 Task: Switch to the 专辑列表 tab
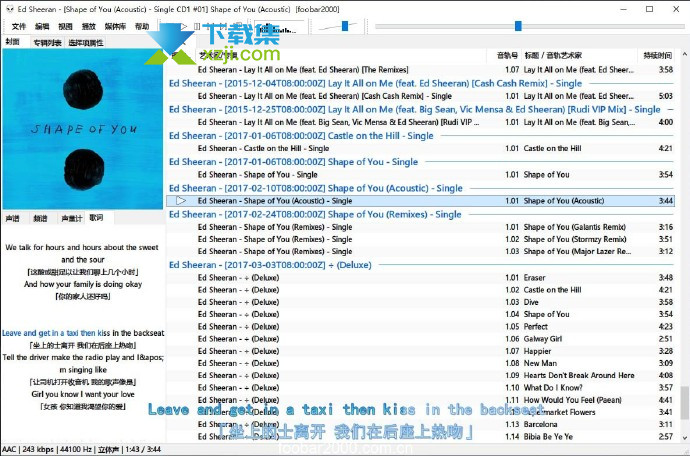[x=47, y=43]
